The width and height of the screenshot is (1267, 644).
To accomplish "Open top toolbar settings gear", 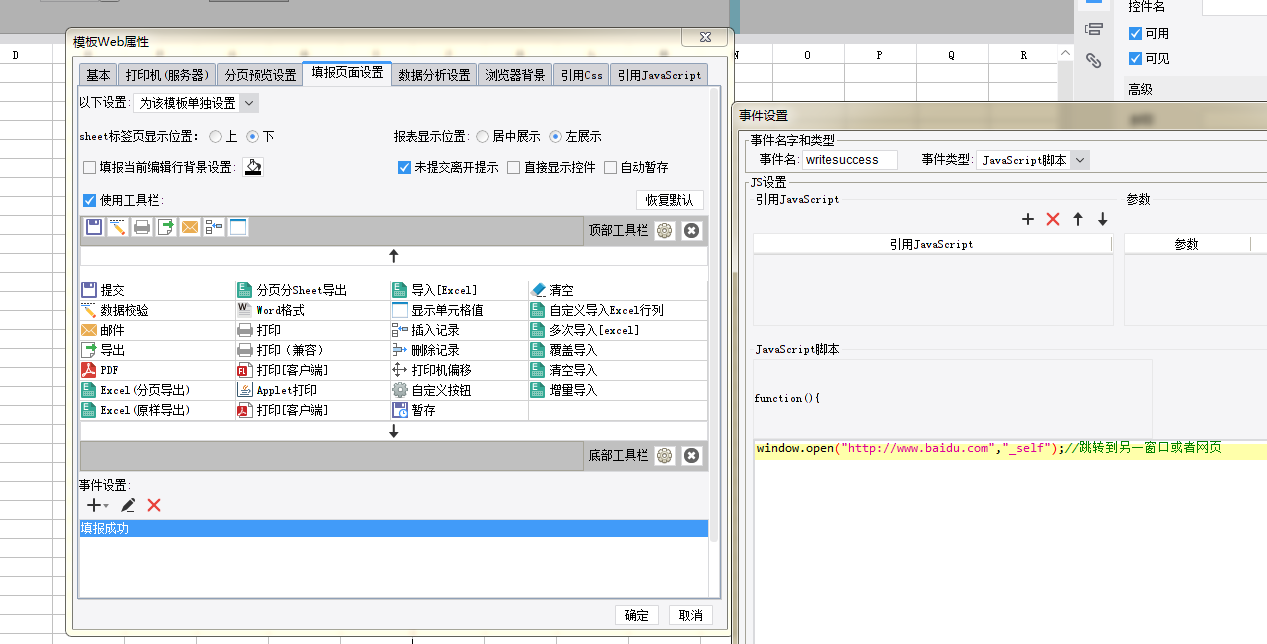I will (664, 231).
